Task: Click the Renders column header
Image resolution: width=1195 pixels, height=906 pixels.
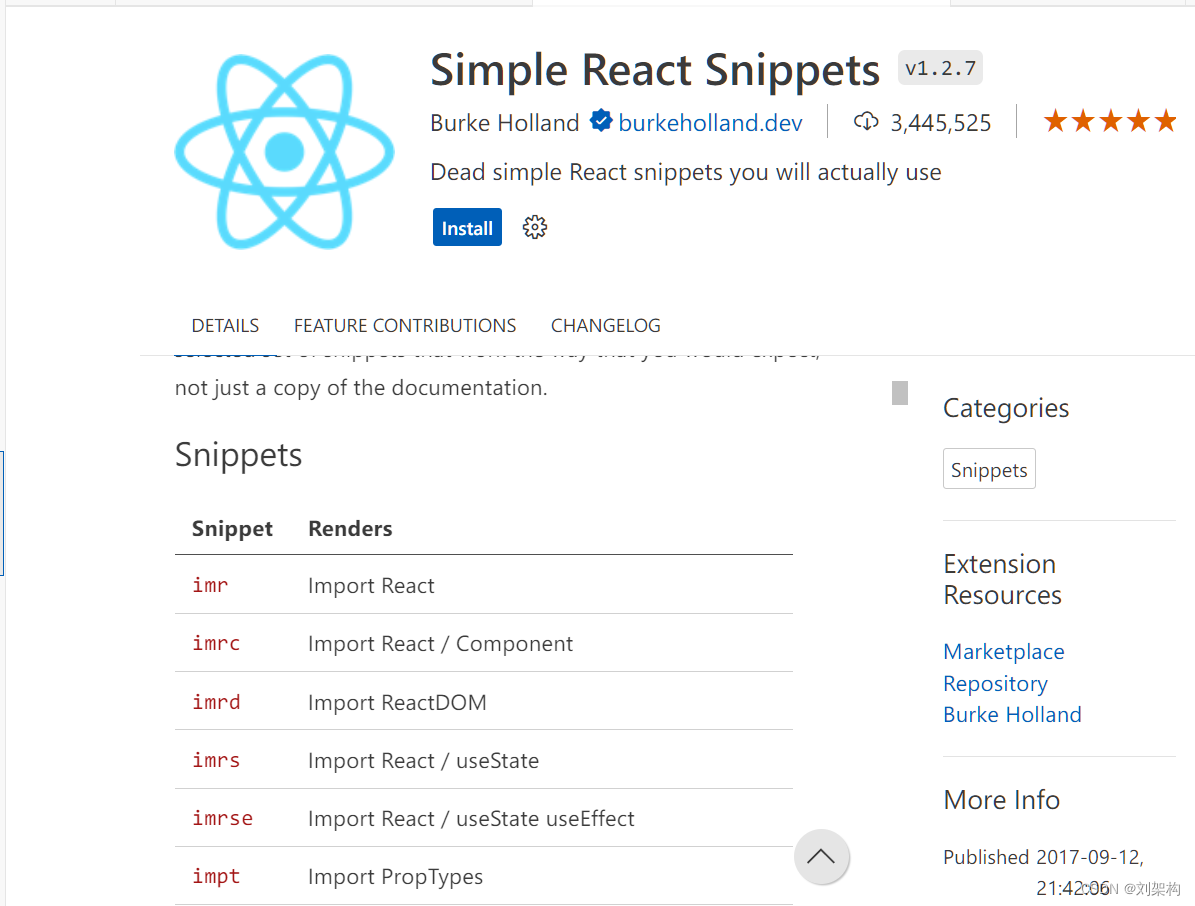Action: 351,528
